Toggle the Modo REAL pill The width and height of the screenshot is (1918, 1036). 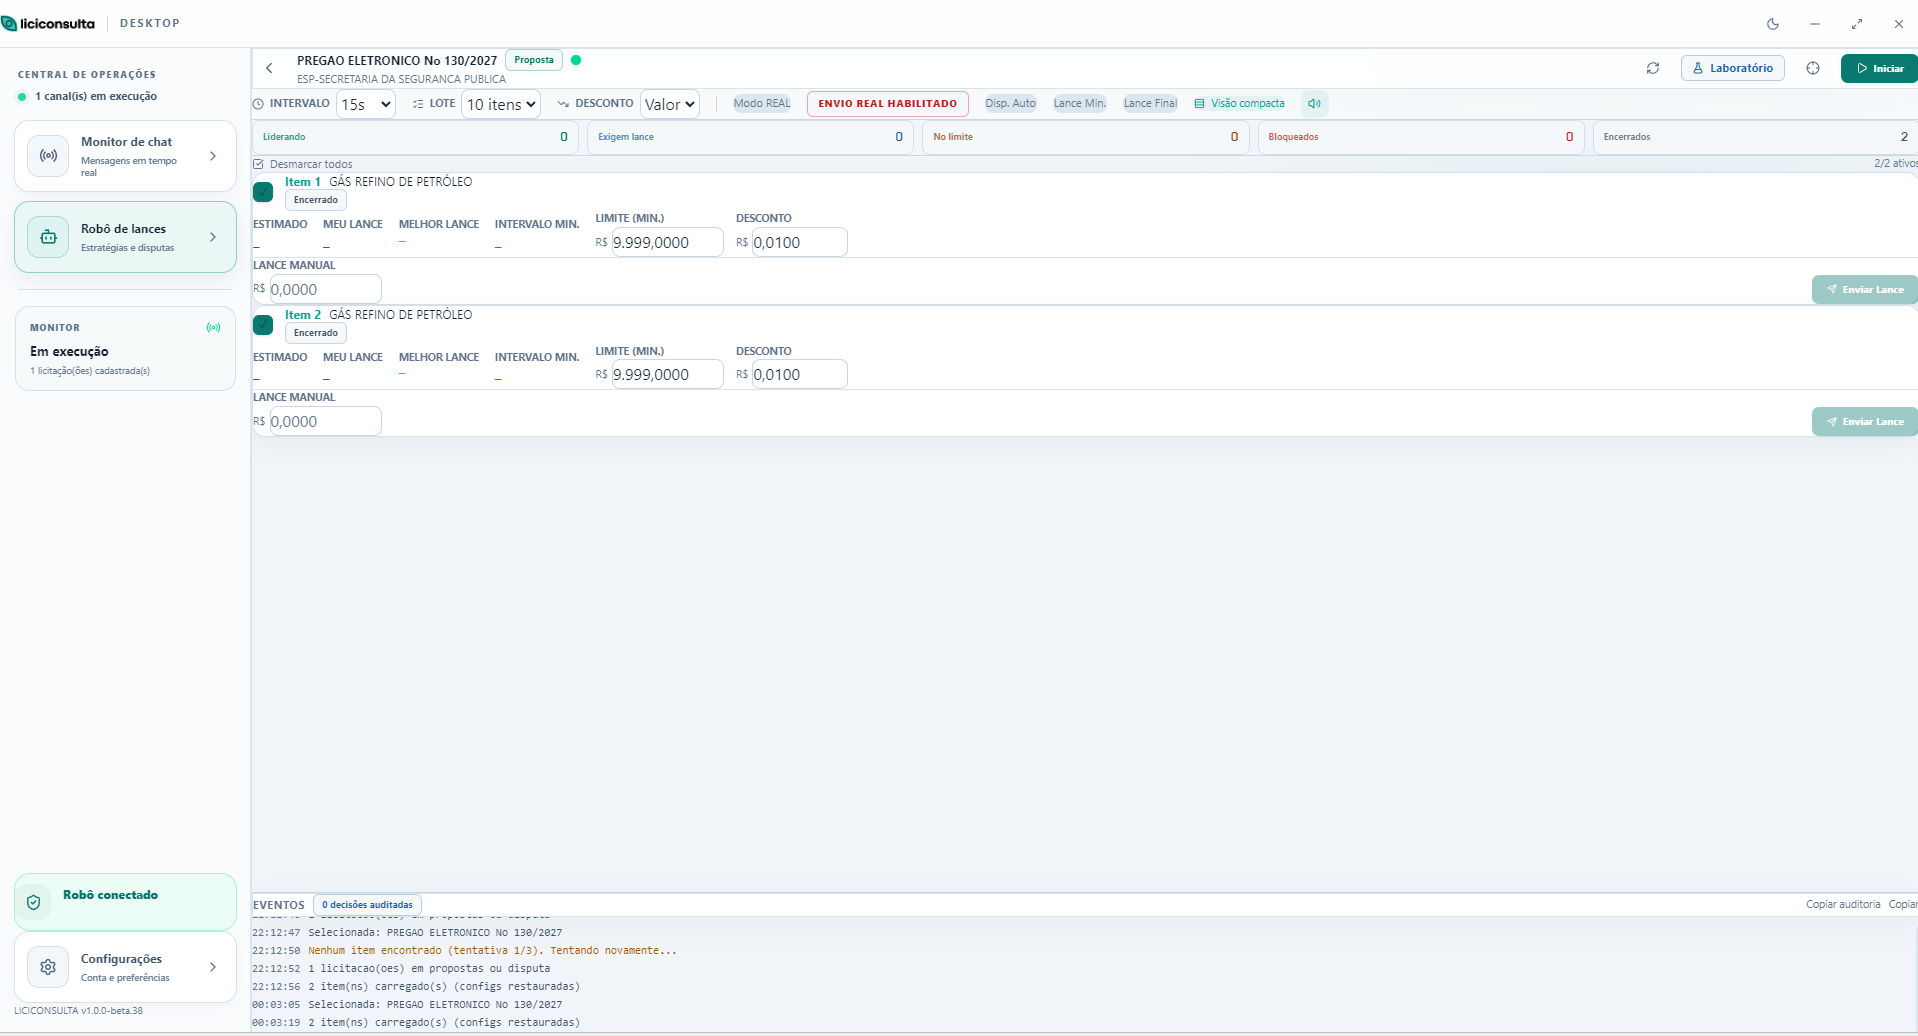point(762,103)
